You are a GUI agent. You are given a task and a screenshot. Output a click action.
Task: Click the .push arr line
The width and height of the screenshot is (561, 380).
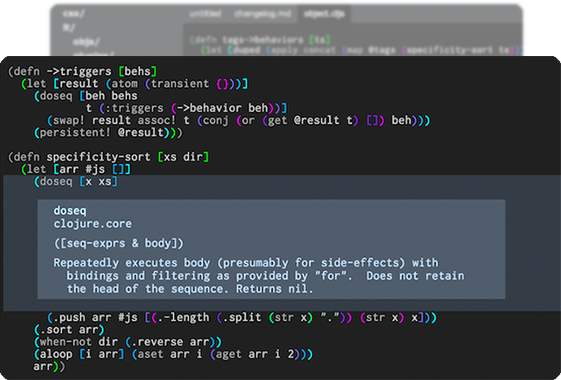(242, 317)
